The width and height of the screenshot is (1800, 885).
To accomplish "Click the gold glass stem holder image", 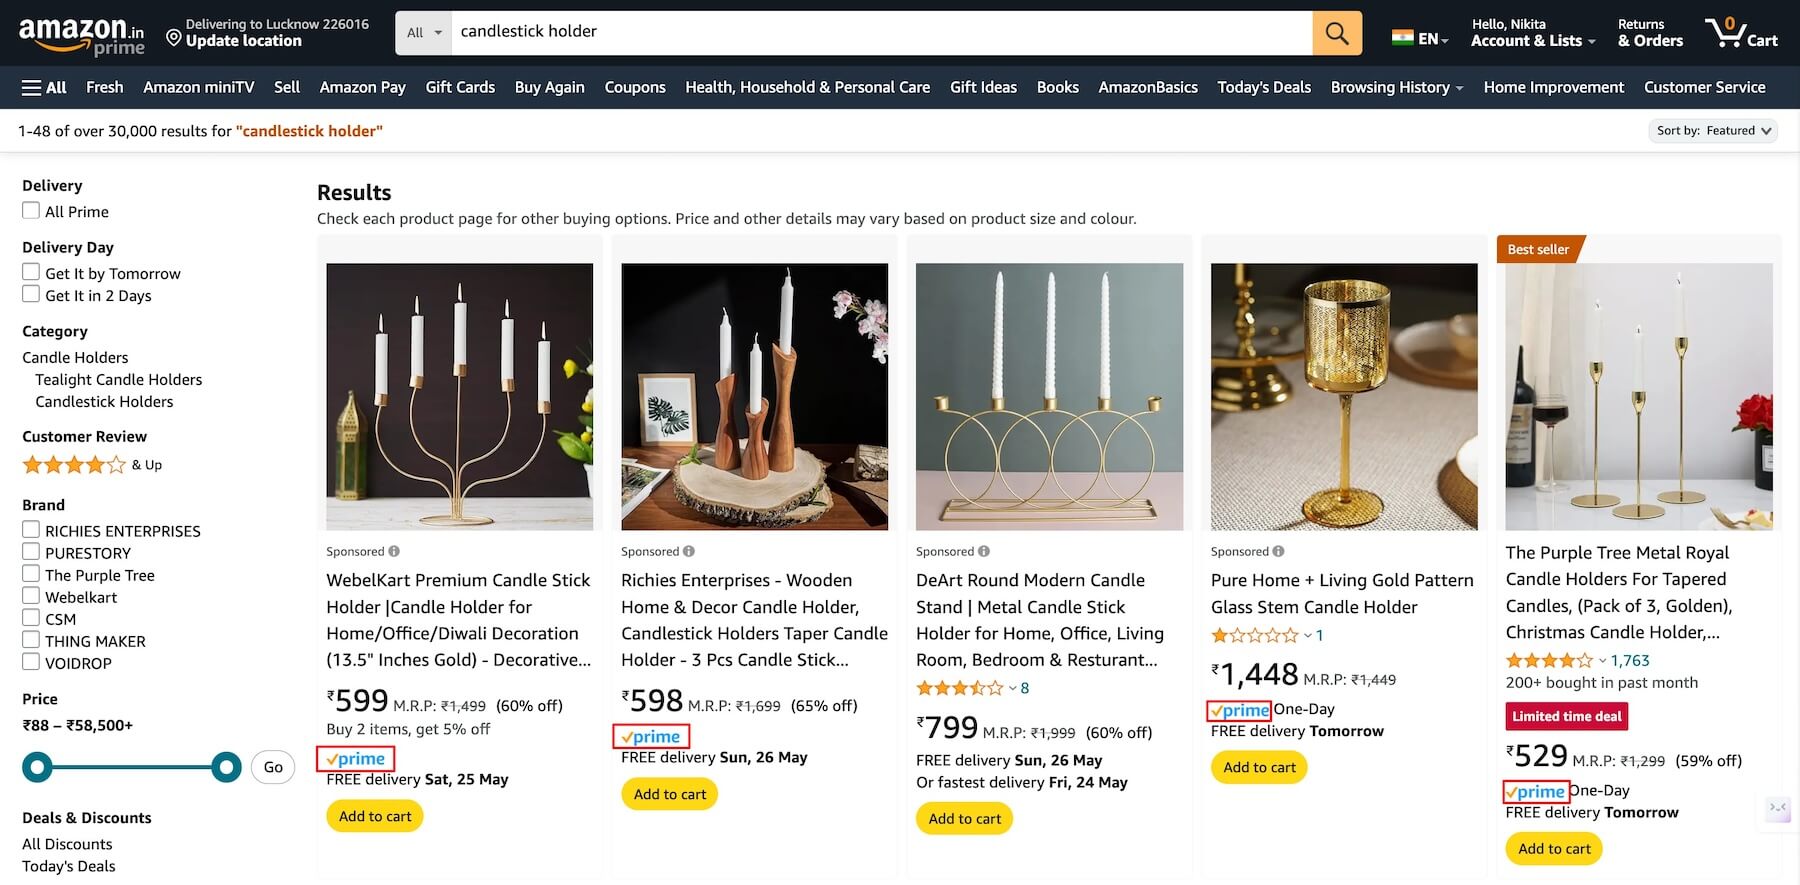I will [x=1343, y=396].
